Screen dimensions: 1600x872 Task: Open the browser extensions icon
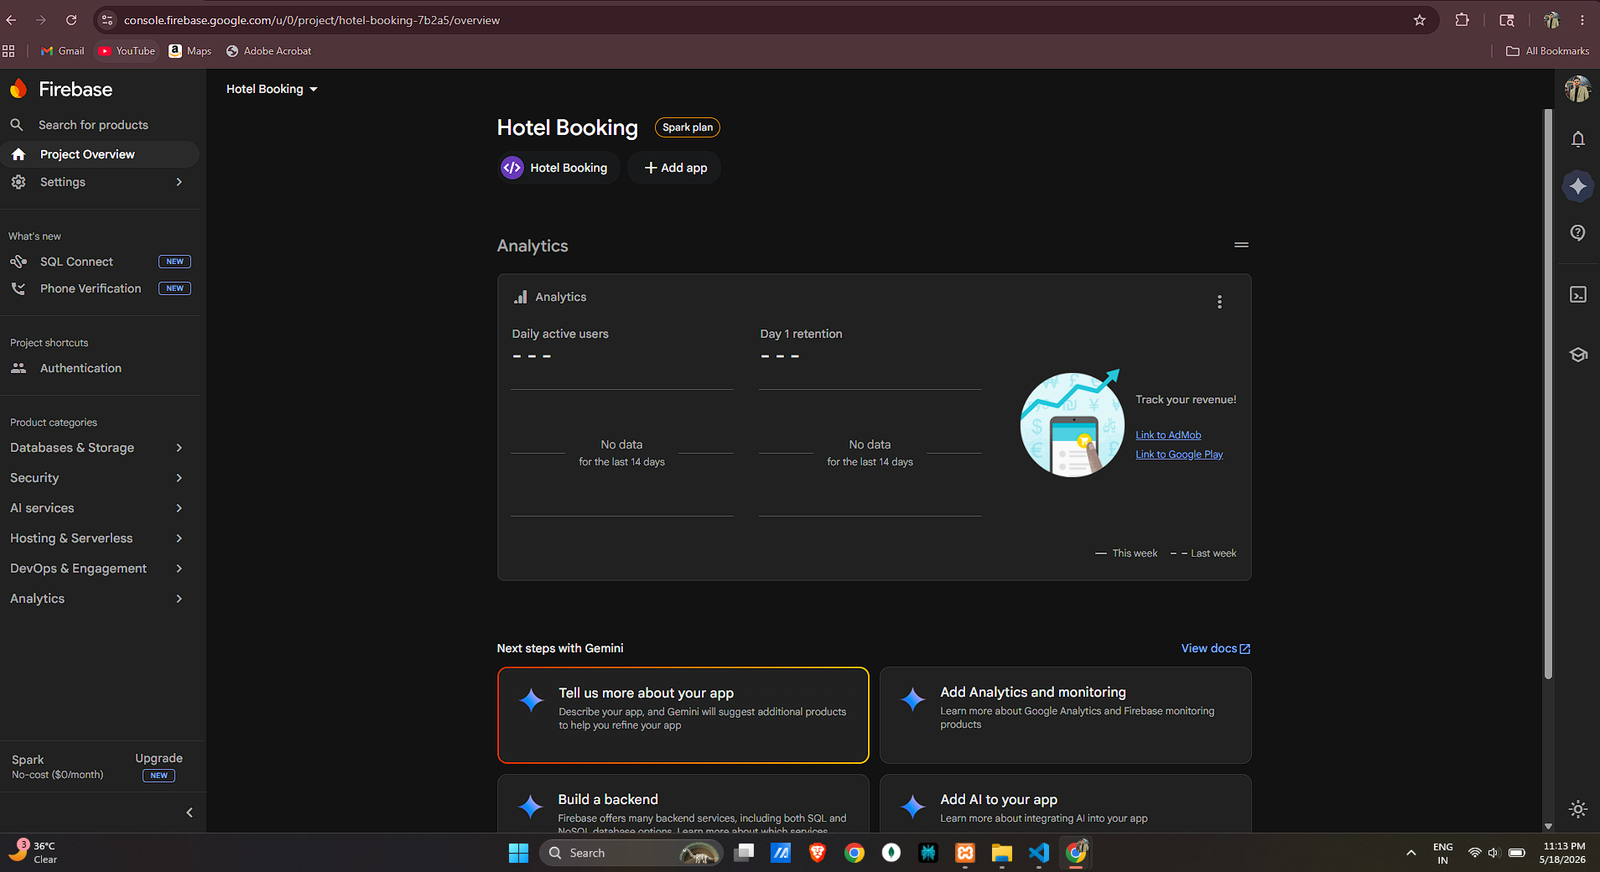1462,20
